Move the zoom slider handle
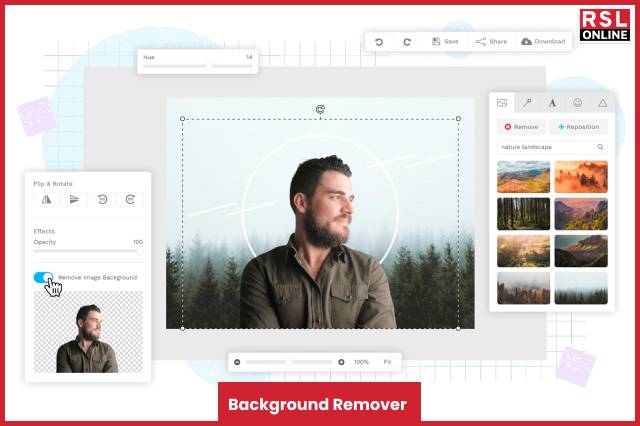 click(289, 362)
